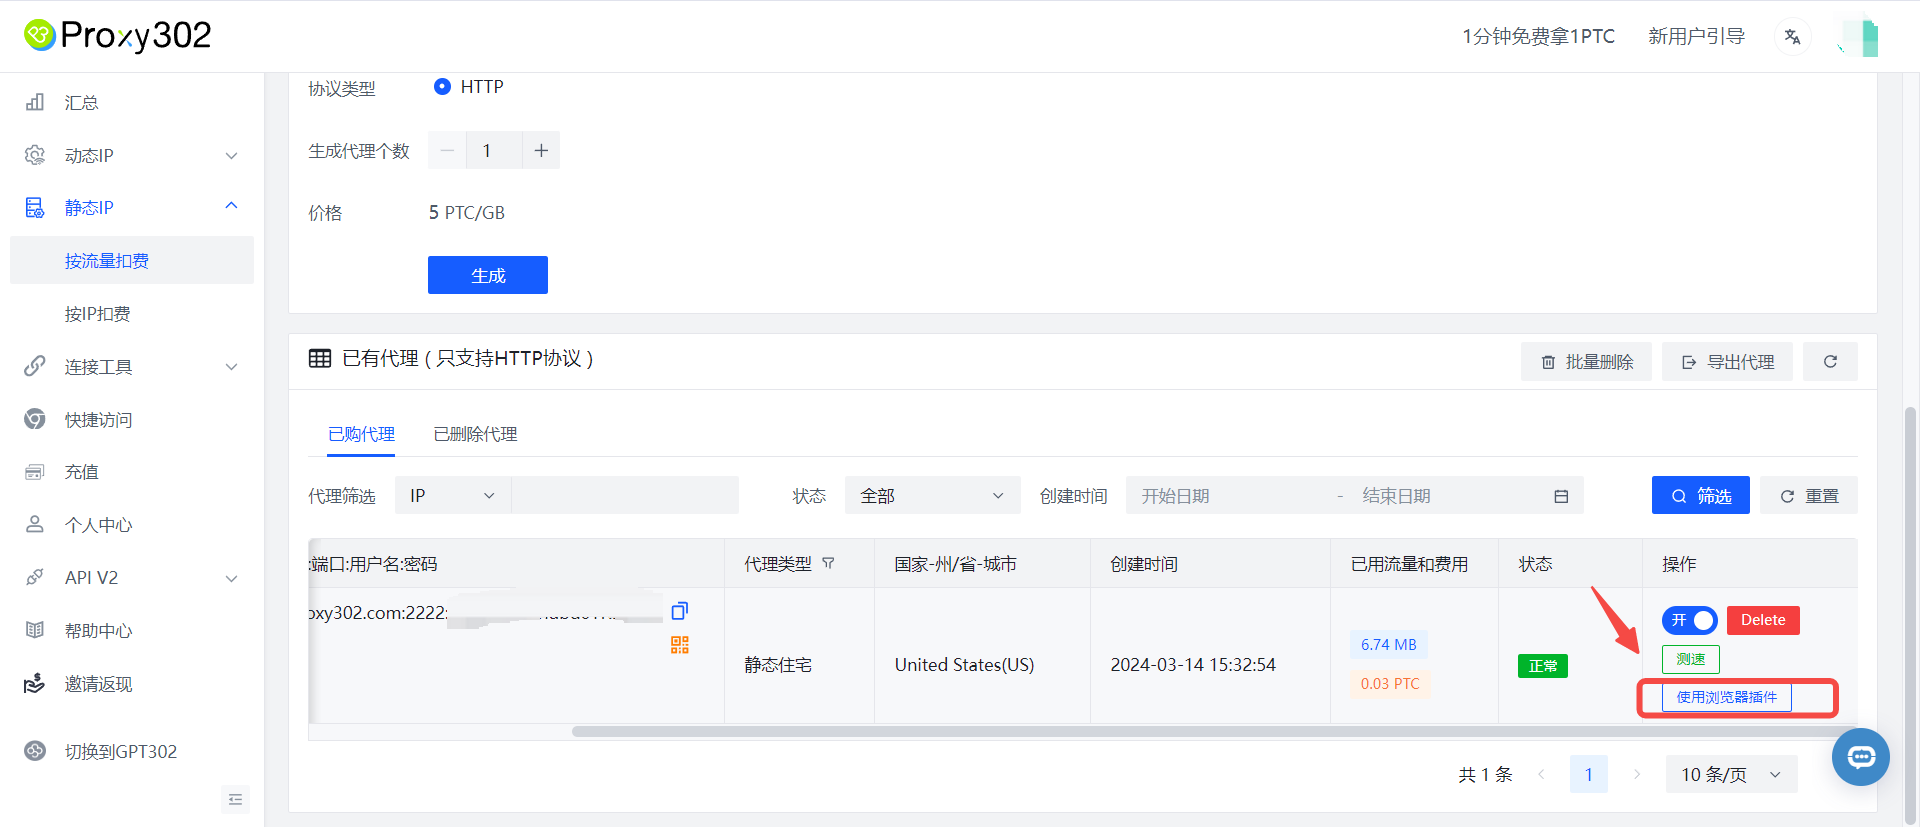1920x827 pixels.
Task: Click the 使用浏览器插件 button
Action: pos(1727,697)
